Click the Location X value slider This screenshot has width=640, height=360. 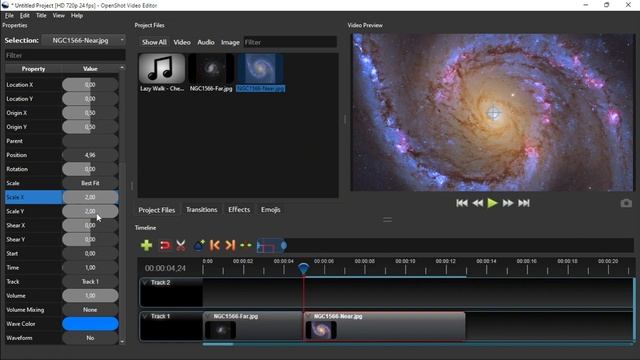[90, 84]
